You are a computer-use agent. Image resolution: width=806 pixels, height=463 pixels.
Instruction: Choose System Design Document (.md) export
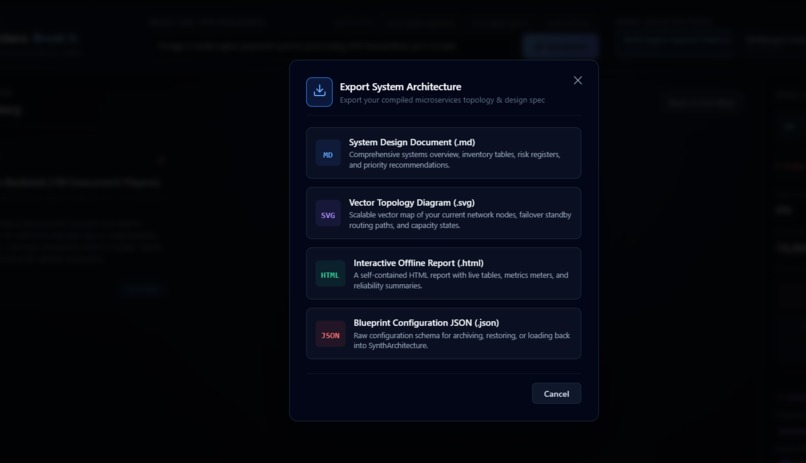coord(444,153)
